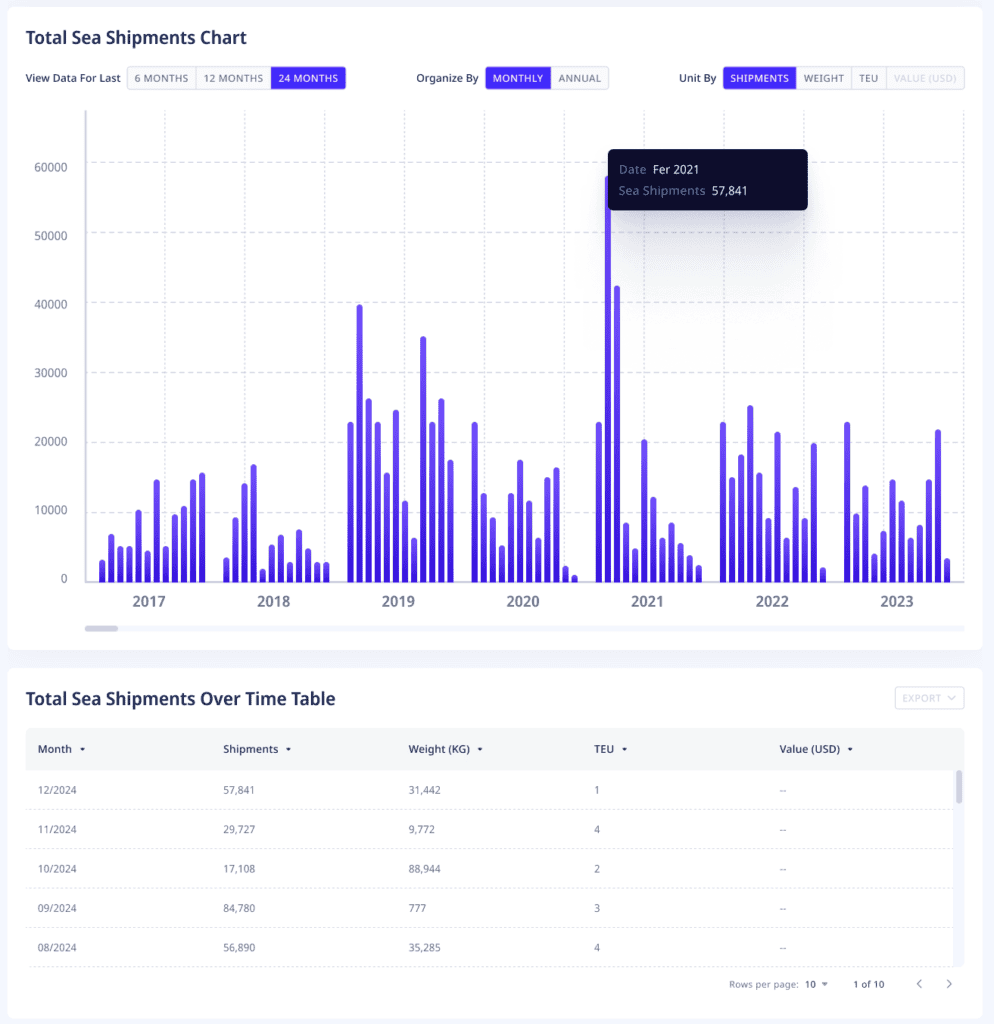The width and height of the screenshot is (994, 1024).
Task: Click the 2017 x-axis label
Action: (149, 601)
